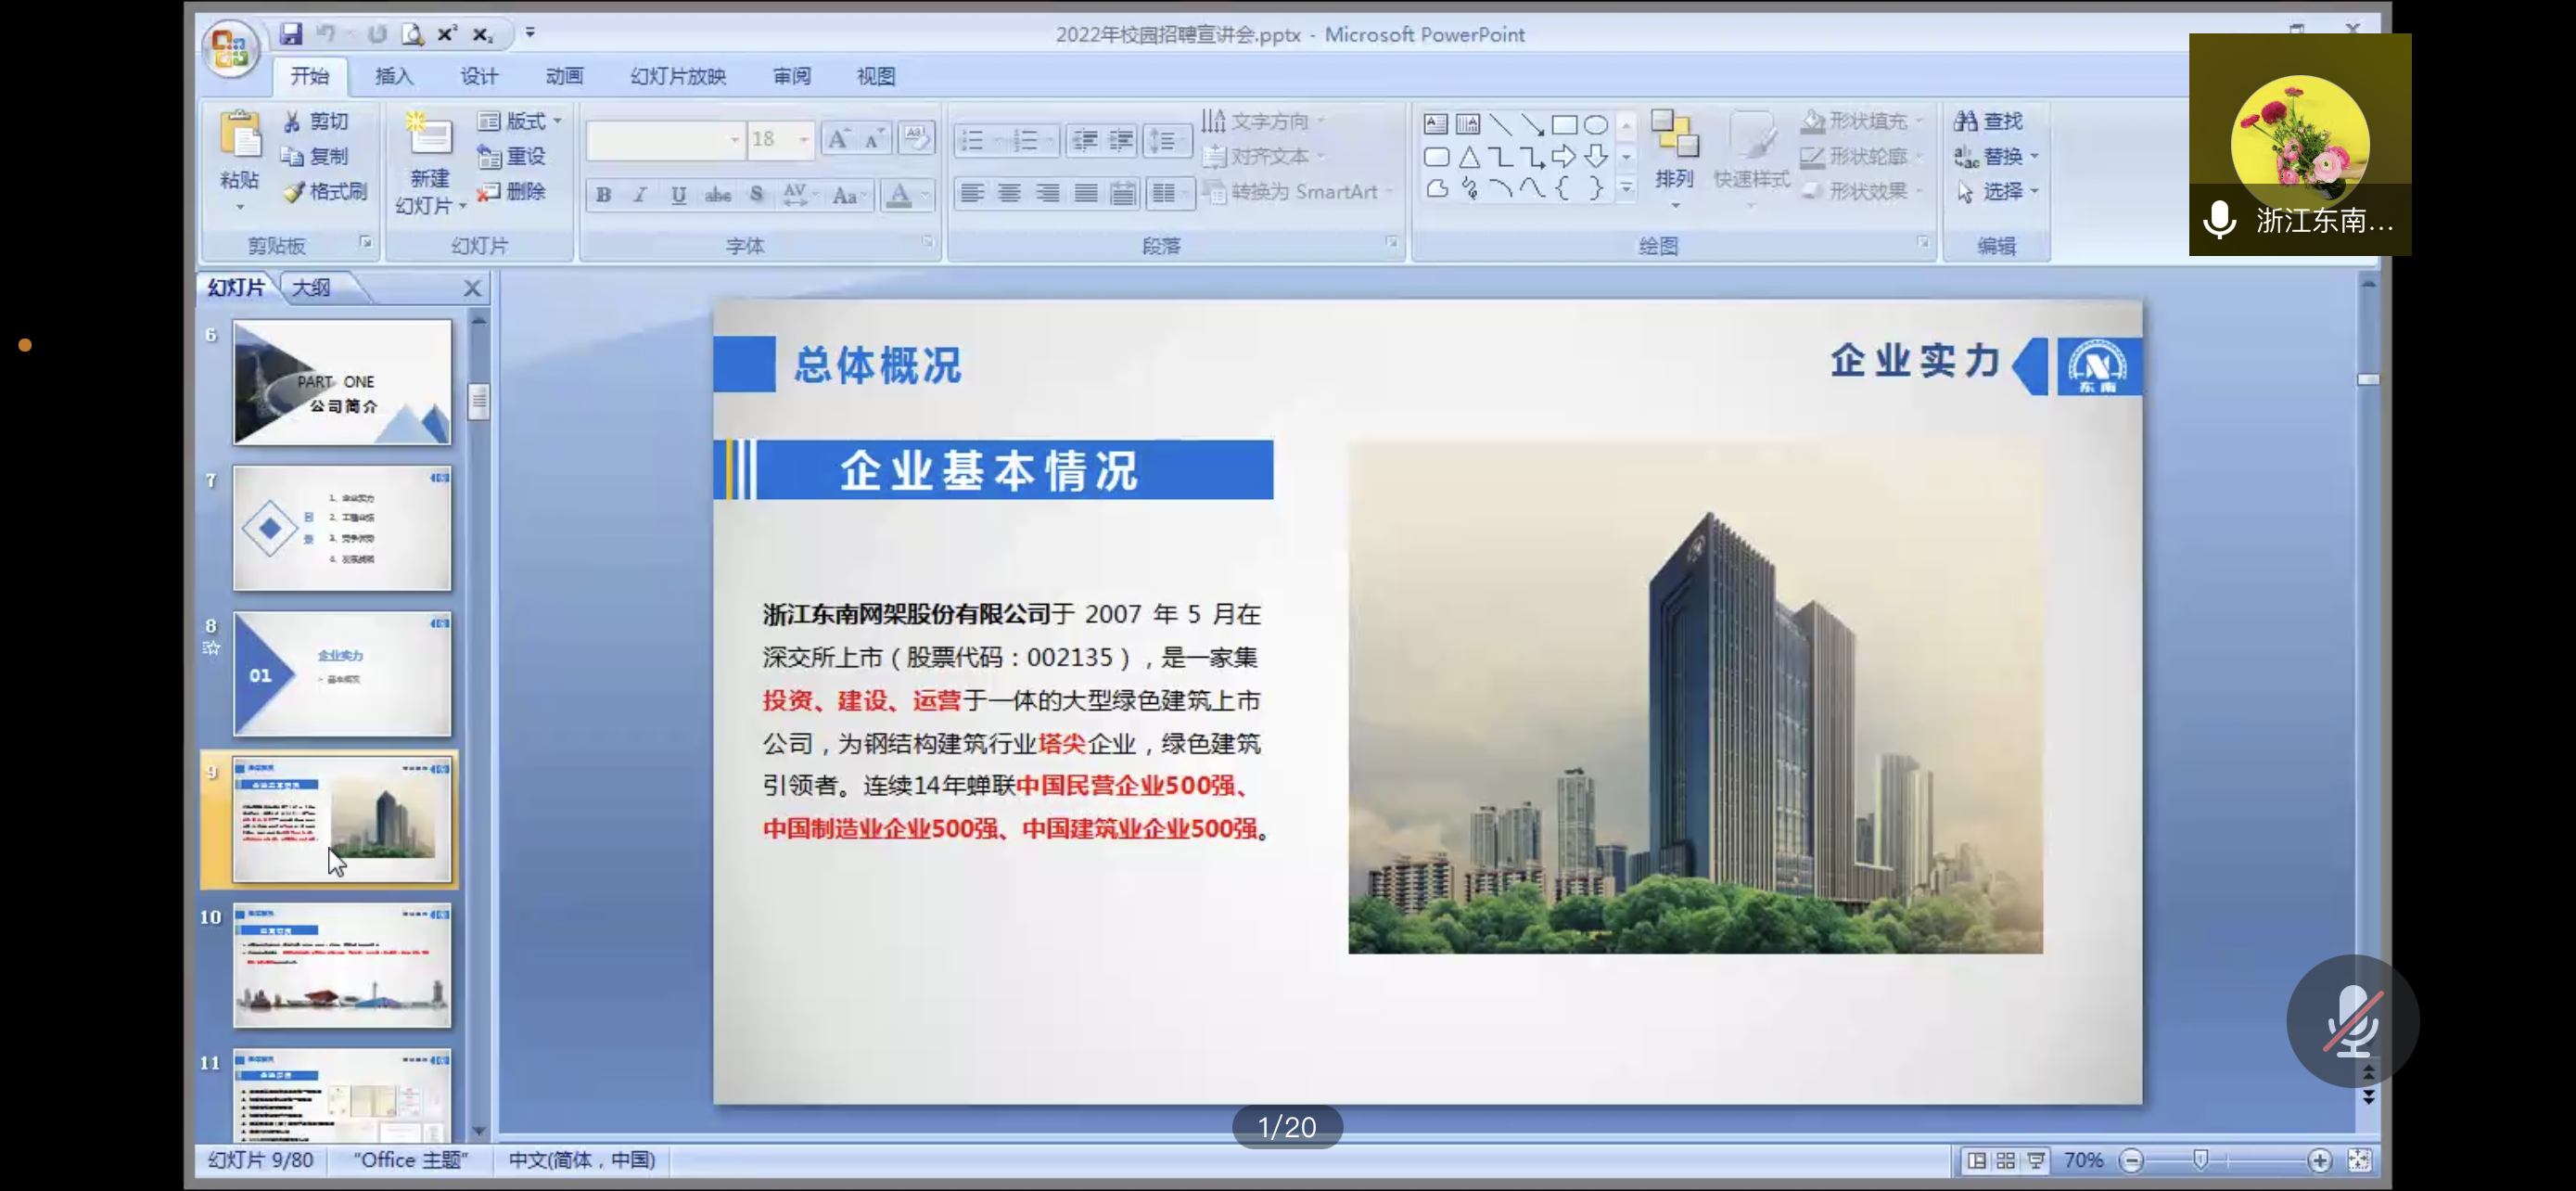Decrease font size with the small A icon
Screen dimensions: 2576x1191
[874, 139]
